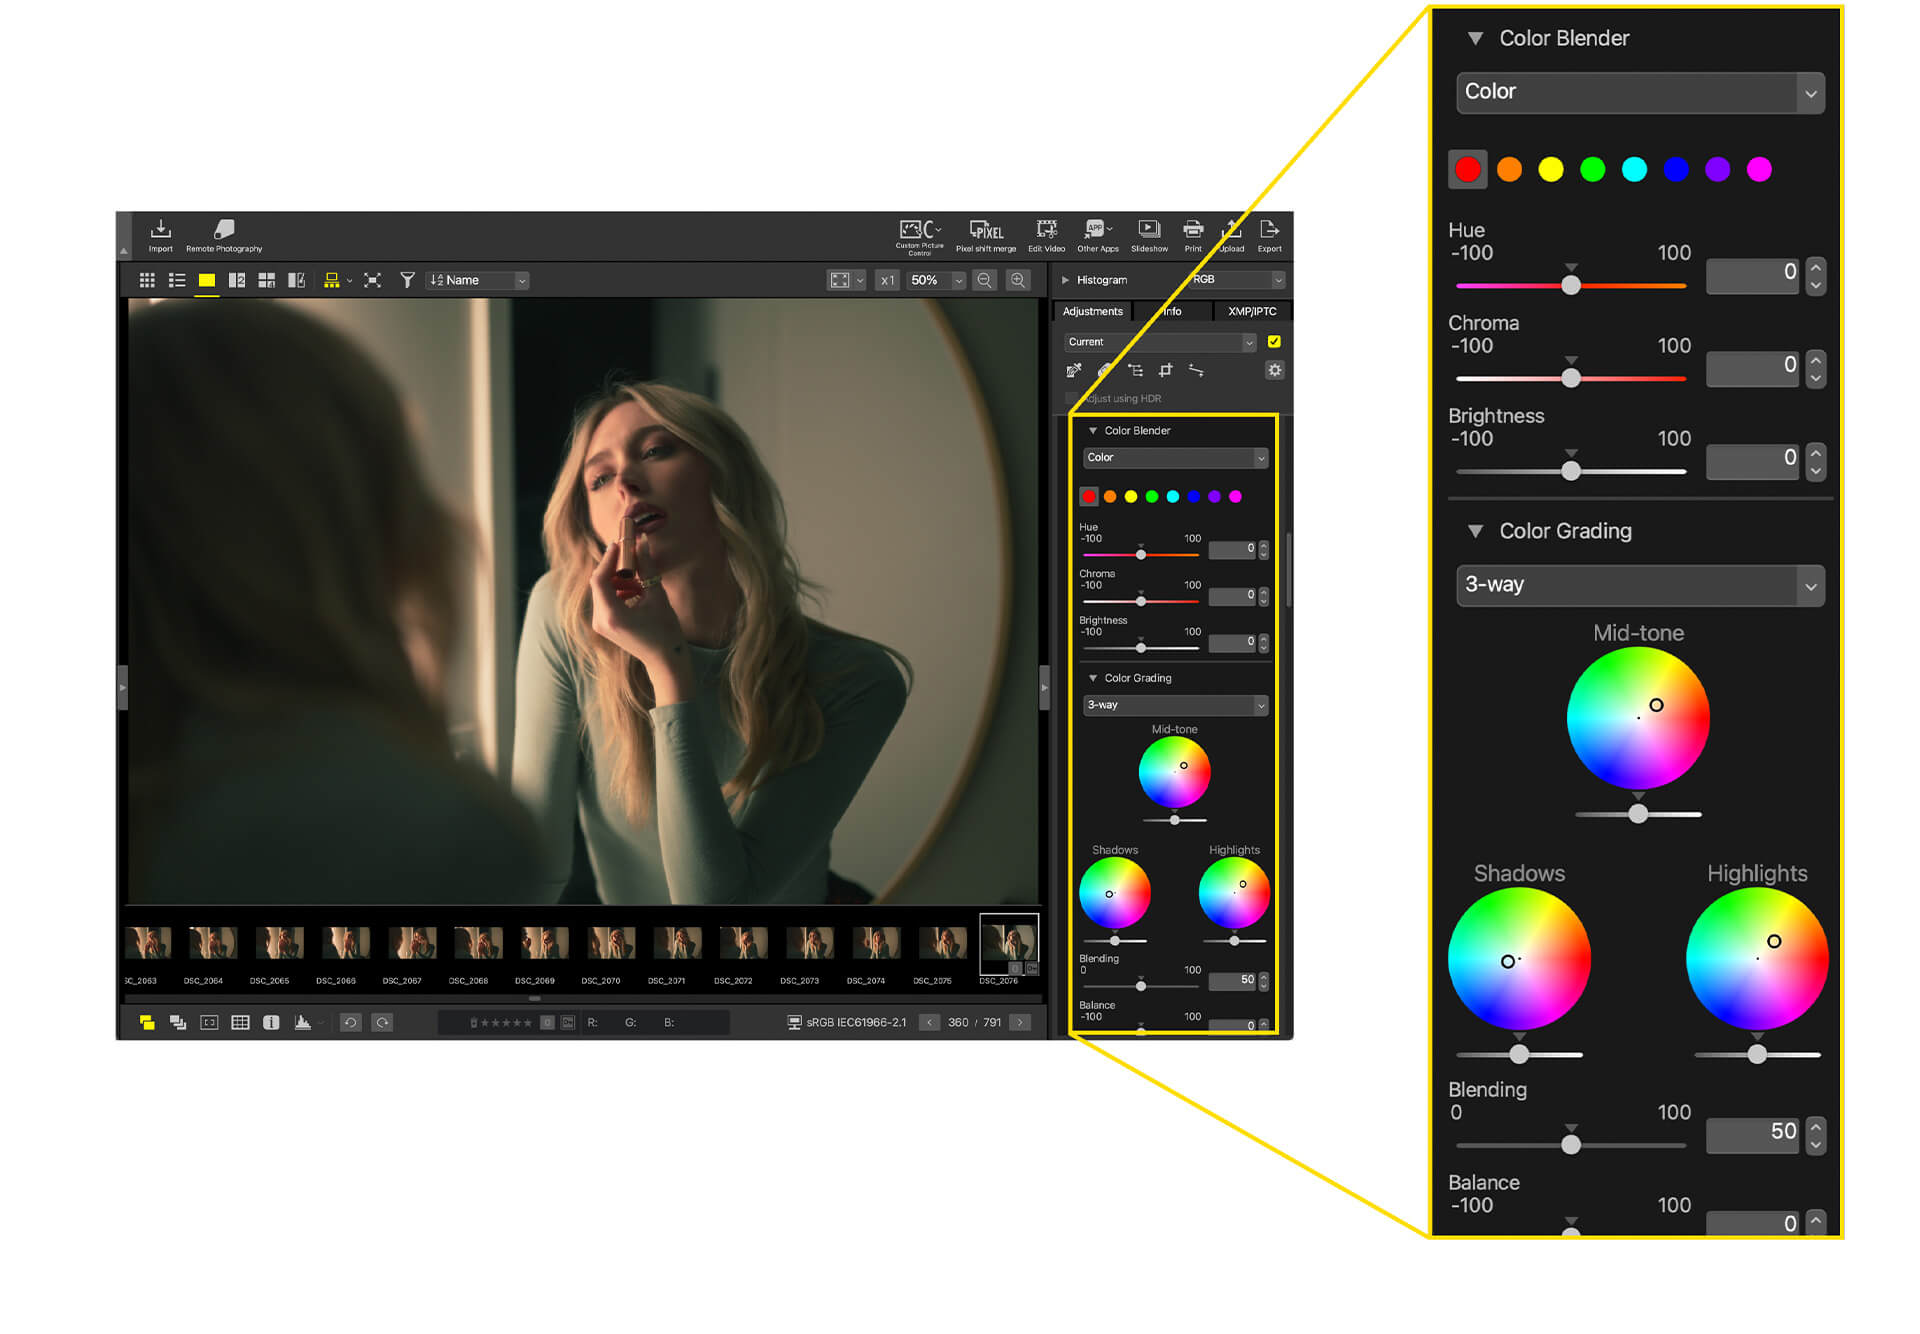Click the Import button
This screenshot has width=1920, height=1334.
[160, 232]
